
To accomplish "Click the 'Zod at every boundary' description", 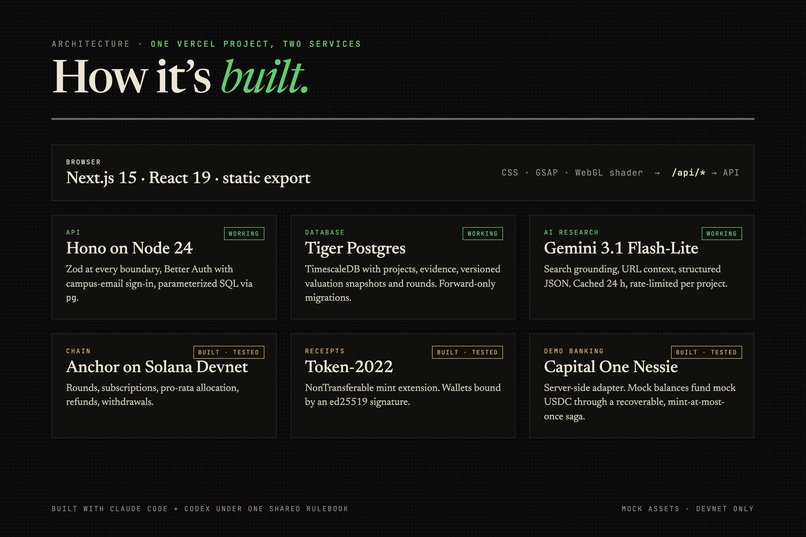I will tap(159, 283).
